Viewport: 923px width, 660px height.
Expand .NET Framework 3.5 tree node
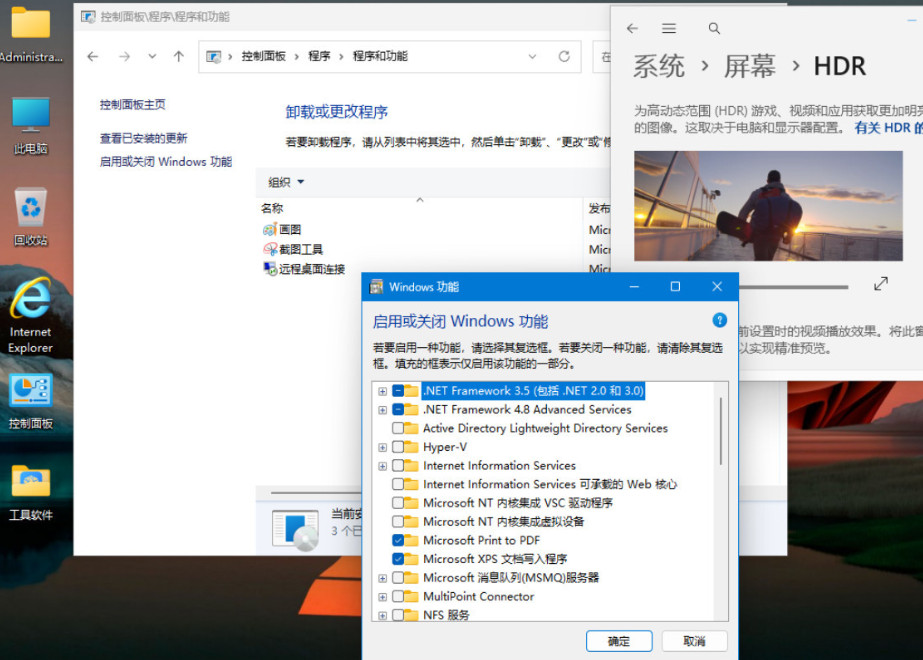point(383,391)
